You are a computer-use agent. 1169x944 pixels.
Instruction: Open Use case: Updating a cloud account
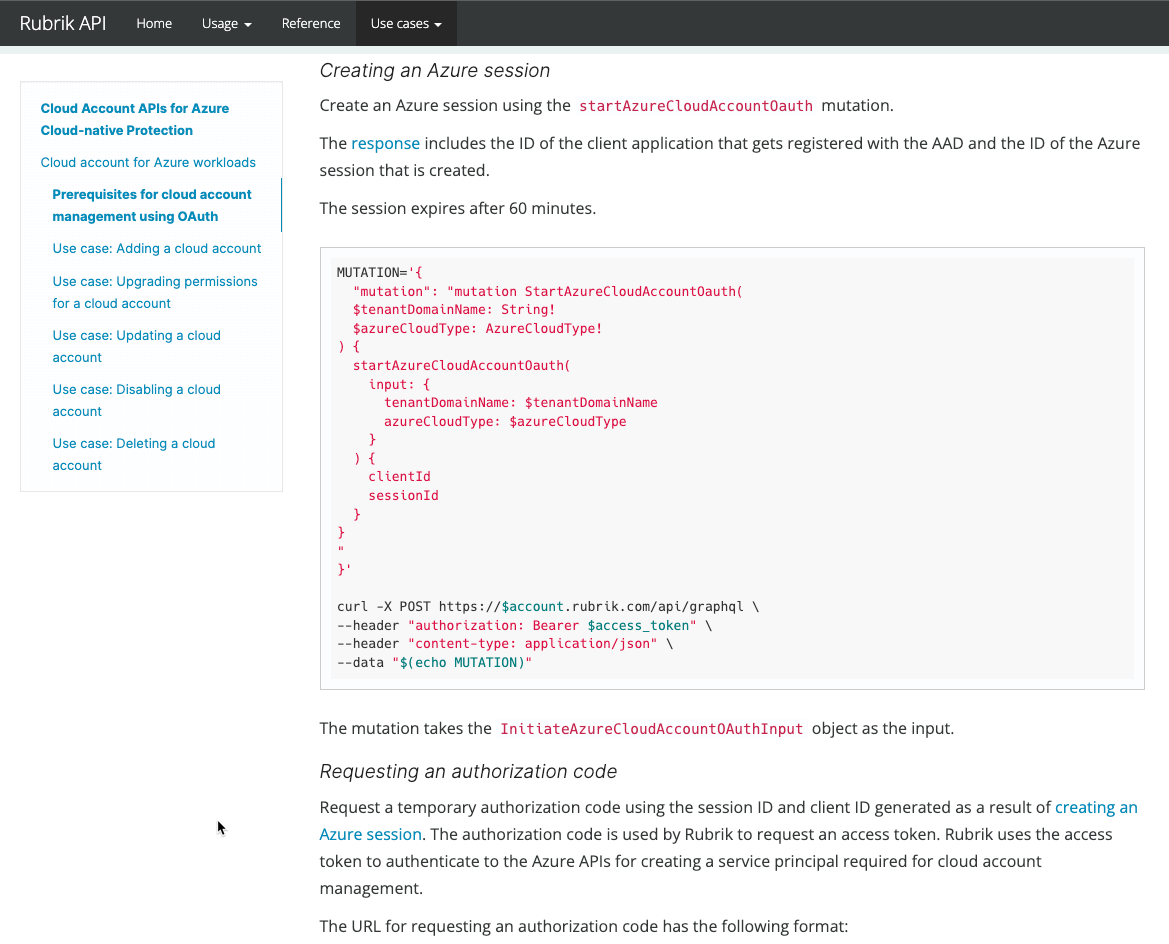pos(136,346)
